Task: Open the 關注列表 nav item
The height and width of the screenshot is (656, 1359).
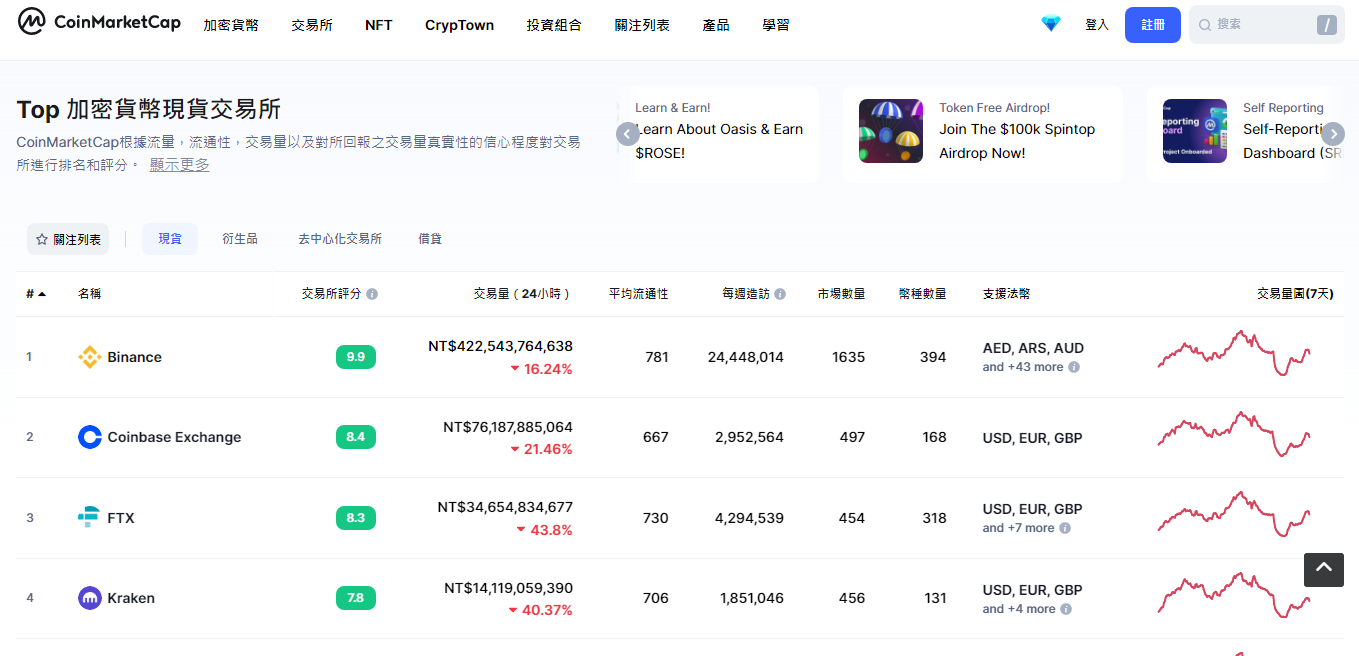Action: [x=642, y=25]
